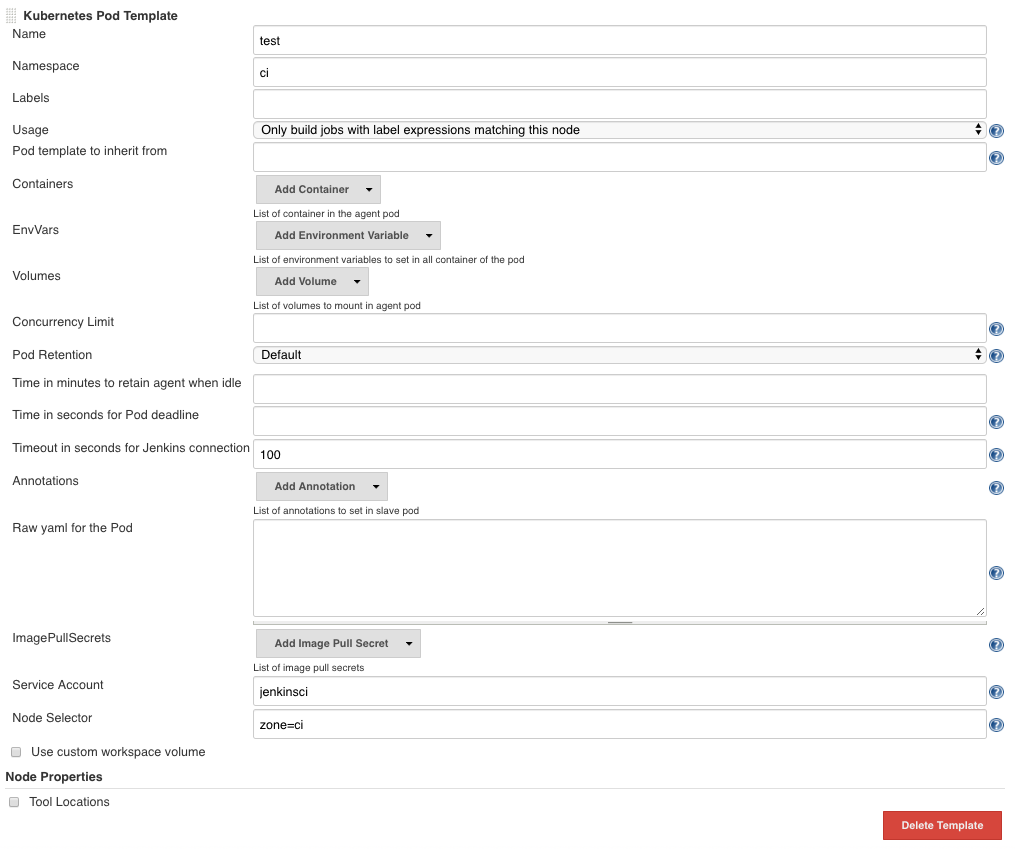Click 'List of container in the agent pod' text
The image size is (1015, 849).
[326, 214]
